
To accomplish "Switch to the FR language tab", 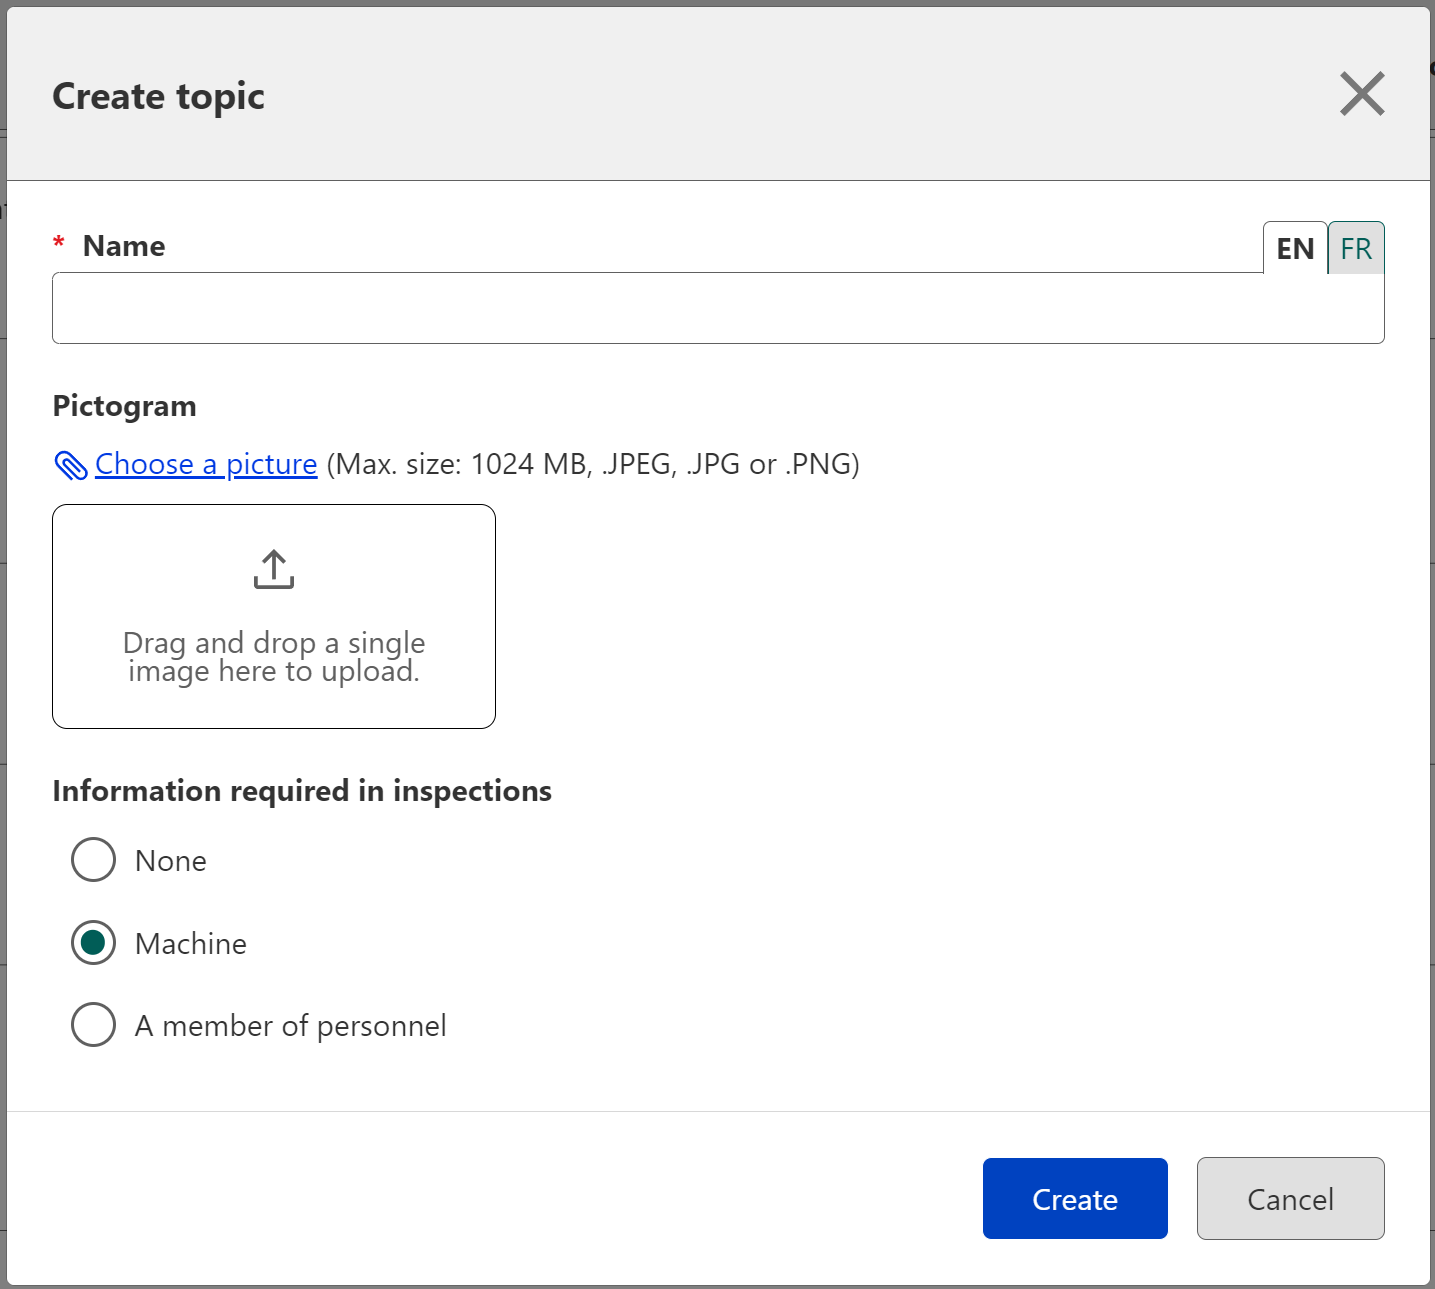I will tap(1356, 248).
